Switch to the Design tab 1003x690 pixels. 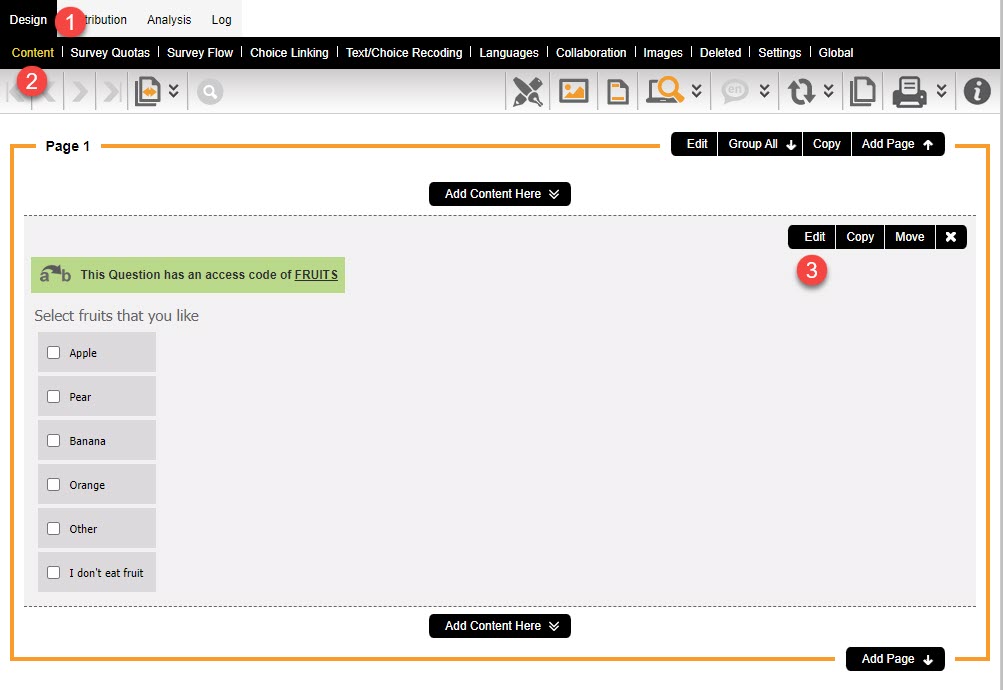click(28, 20)
